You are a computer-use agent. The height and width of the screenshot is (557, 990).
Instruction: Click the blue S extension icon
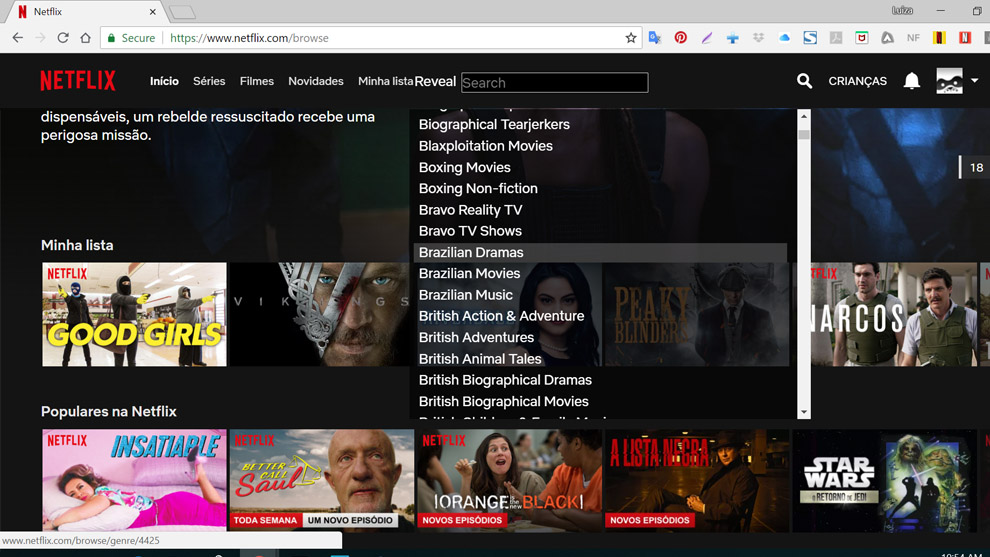[x=810, y=38]
